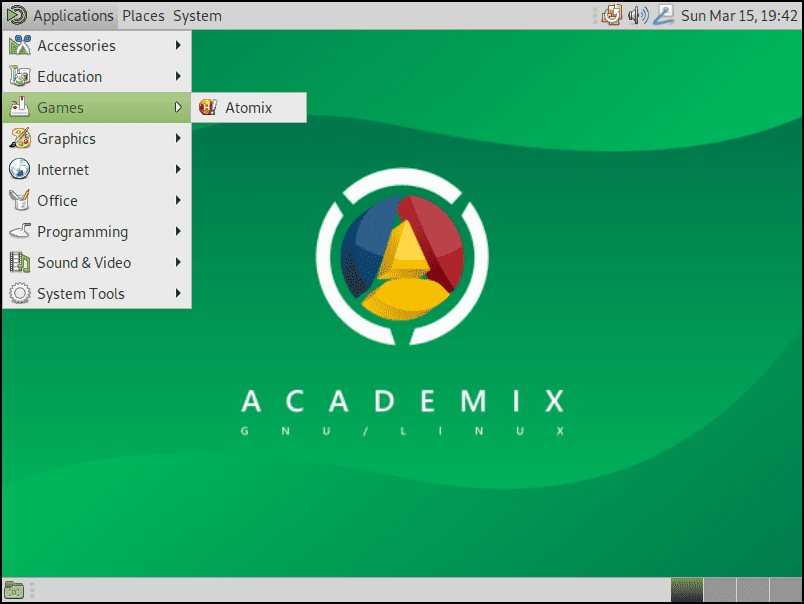This screenshot has width=804, height=604.
Task: Switch to the first active workspace
Action: coord(687,590)
